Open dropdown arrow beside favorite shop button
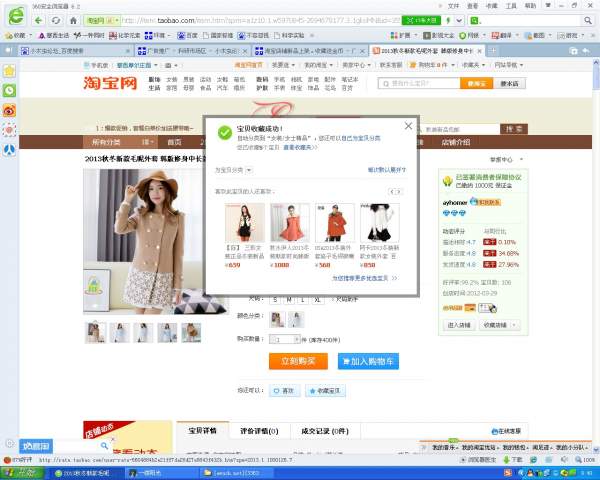This screenshot has height=480, width=600. tap(514, 325)
